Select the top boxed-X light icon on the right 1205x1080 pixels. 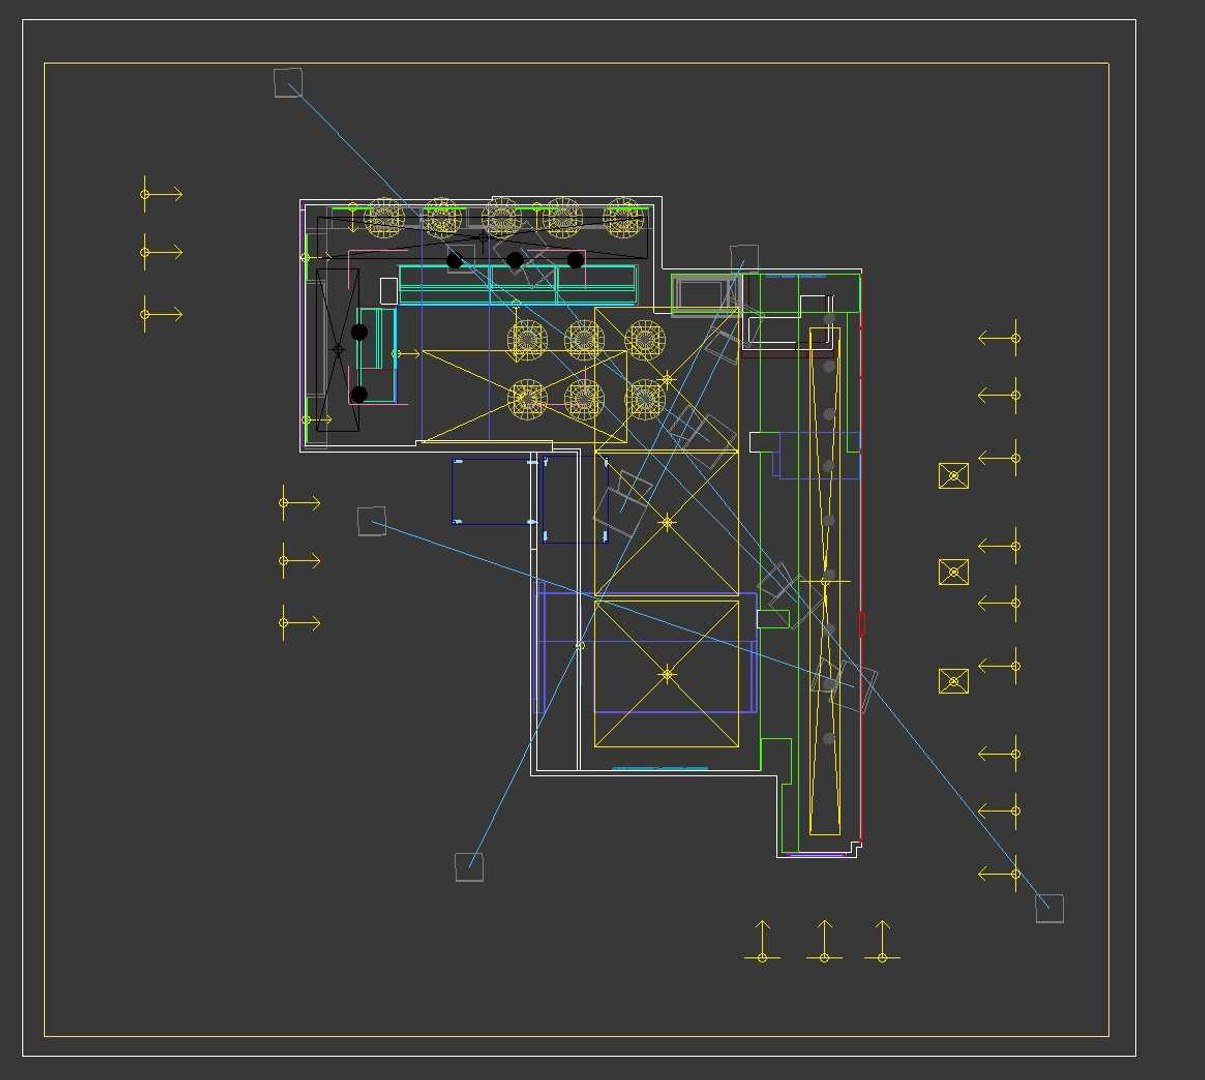pyautogui.click(x=954, y=476)
